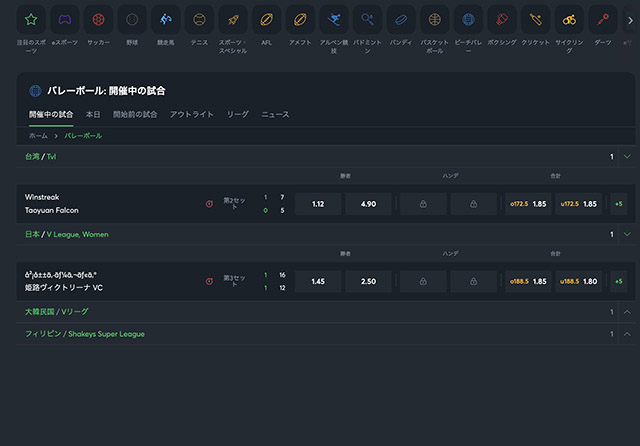Expand the Shakeys Super League section
The image size is (640, 446).
627,334
